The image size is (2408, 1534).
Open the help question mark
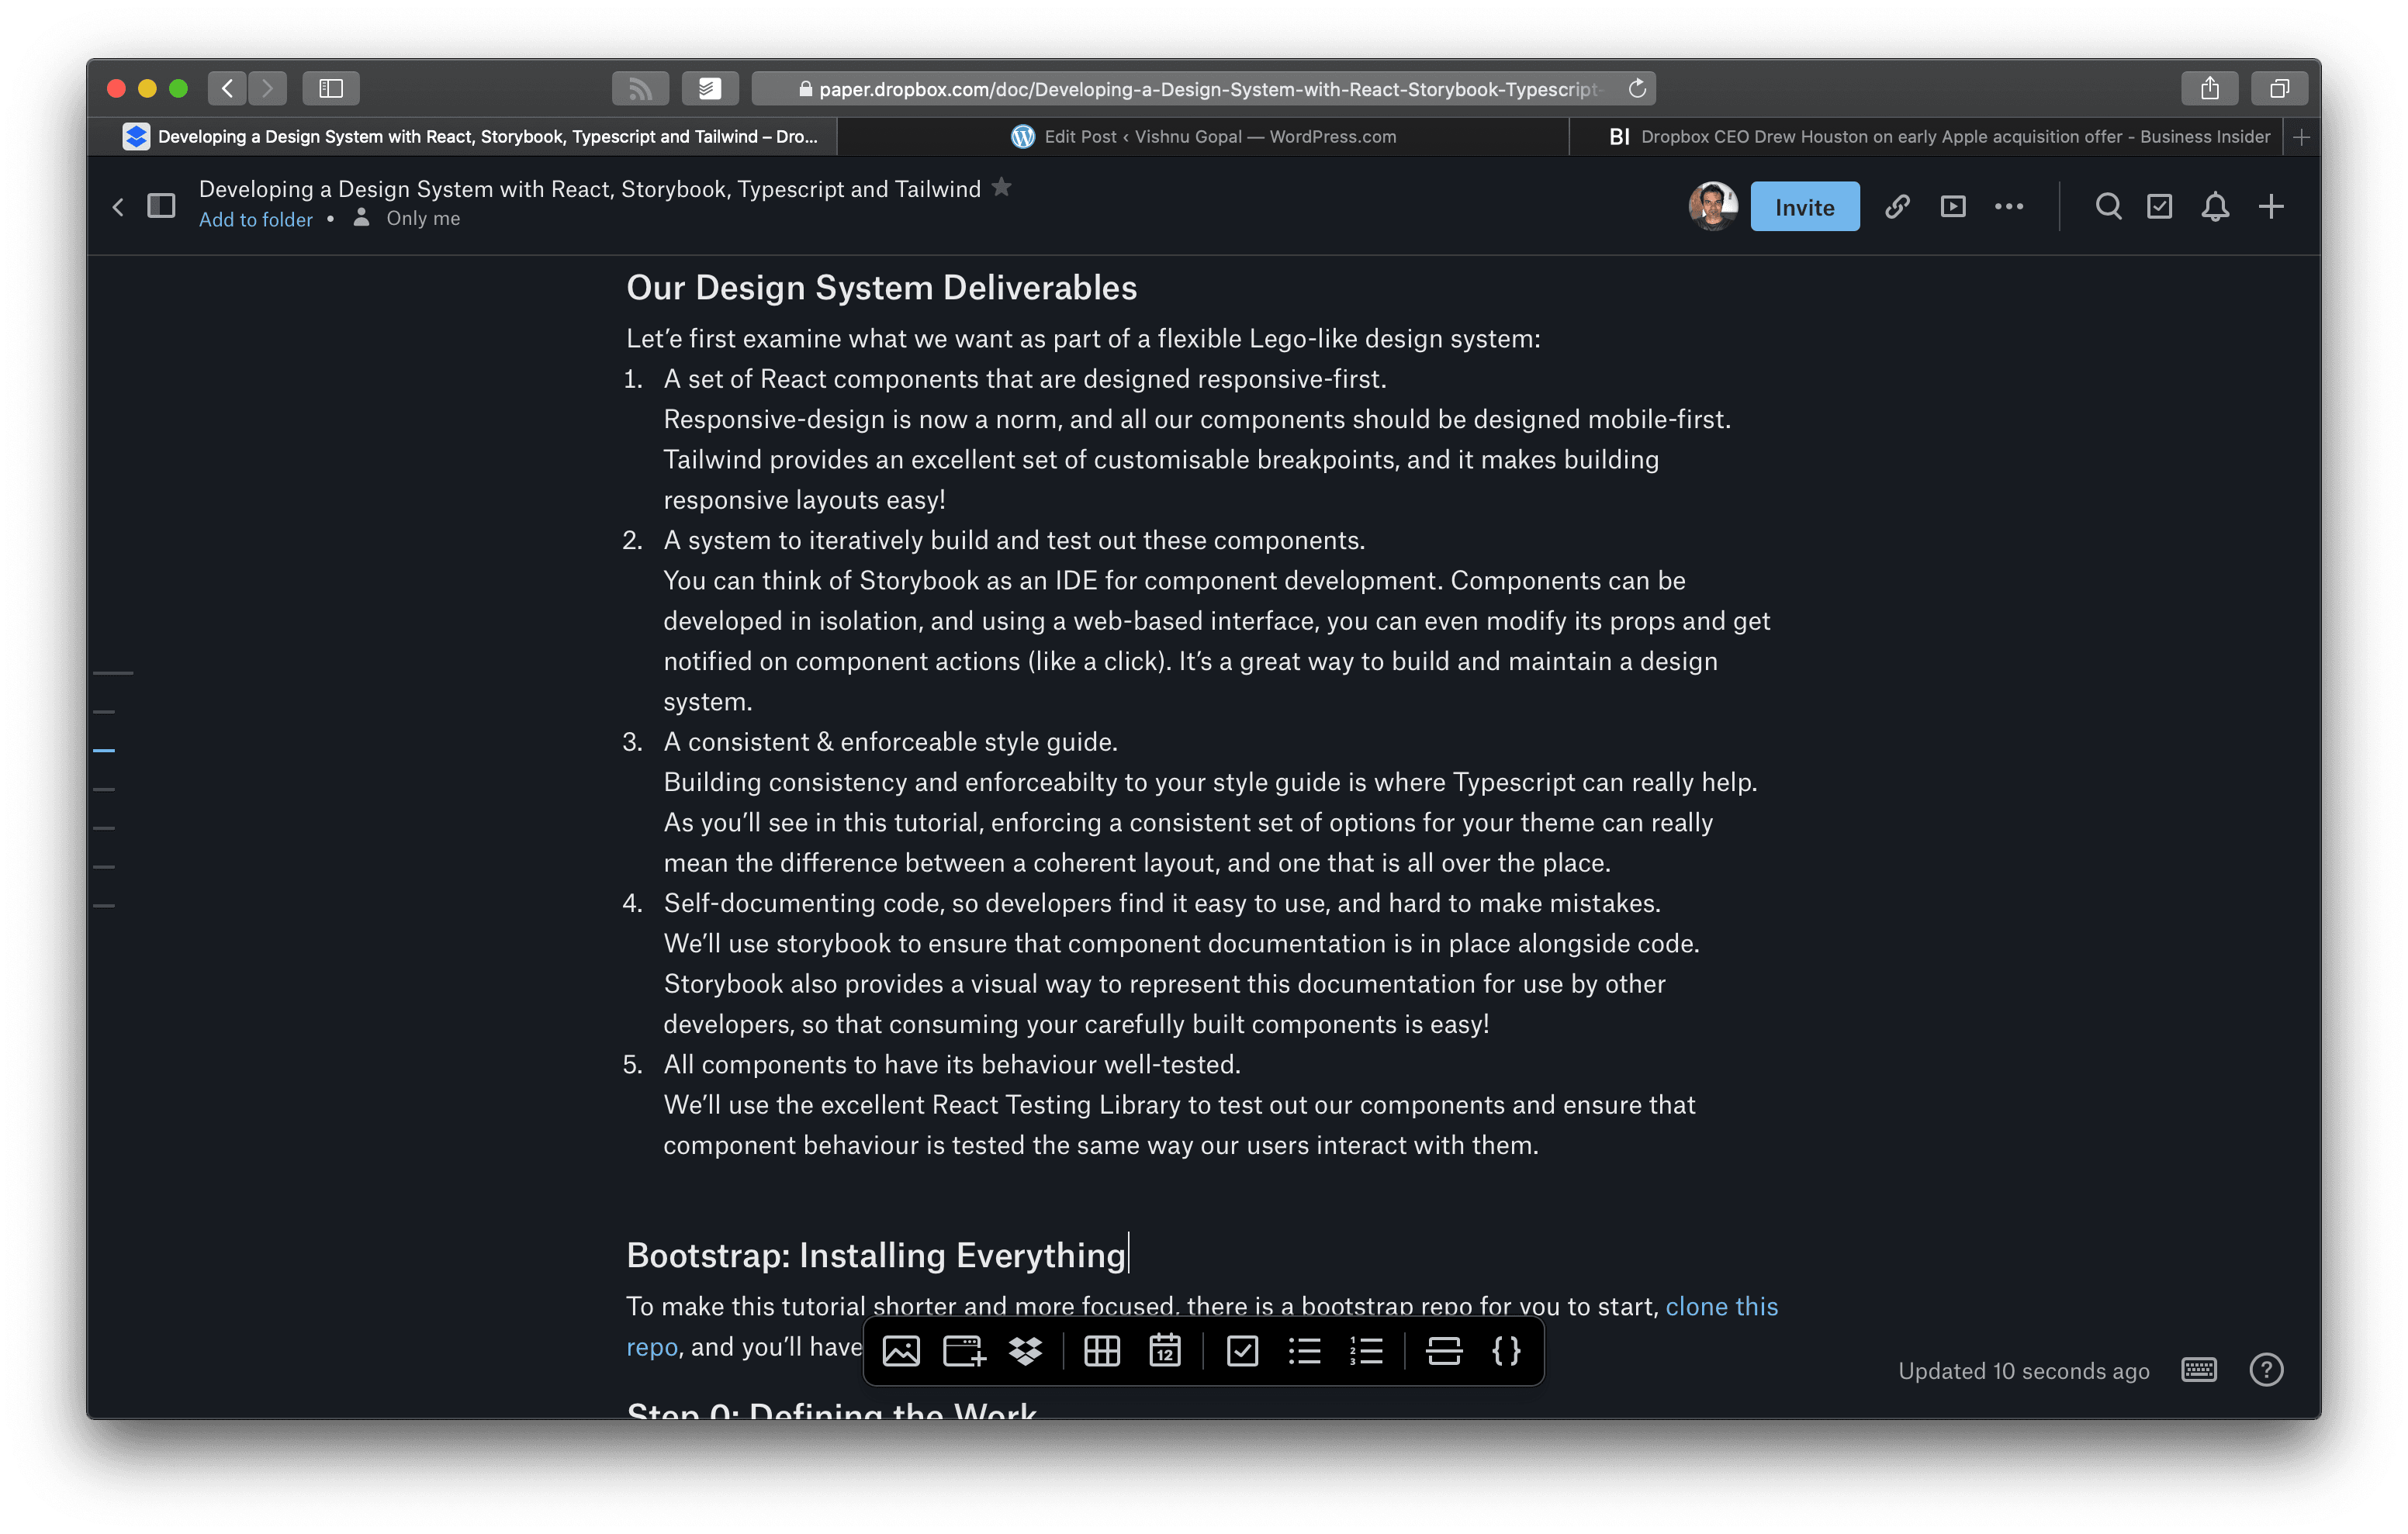click(x=2266, y=1370)
